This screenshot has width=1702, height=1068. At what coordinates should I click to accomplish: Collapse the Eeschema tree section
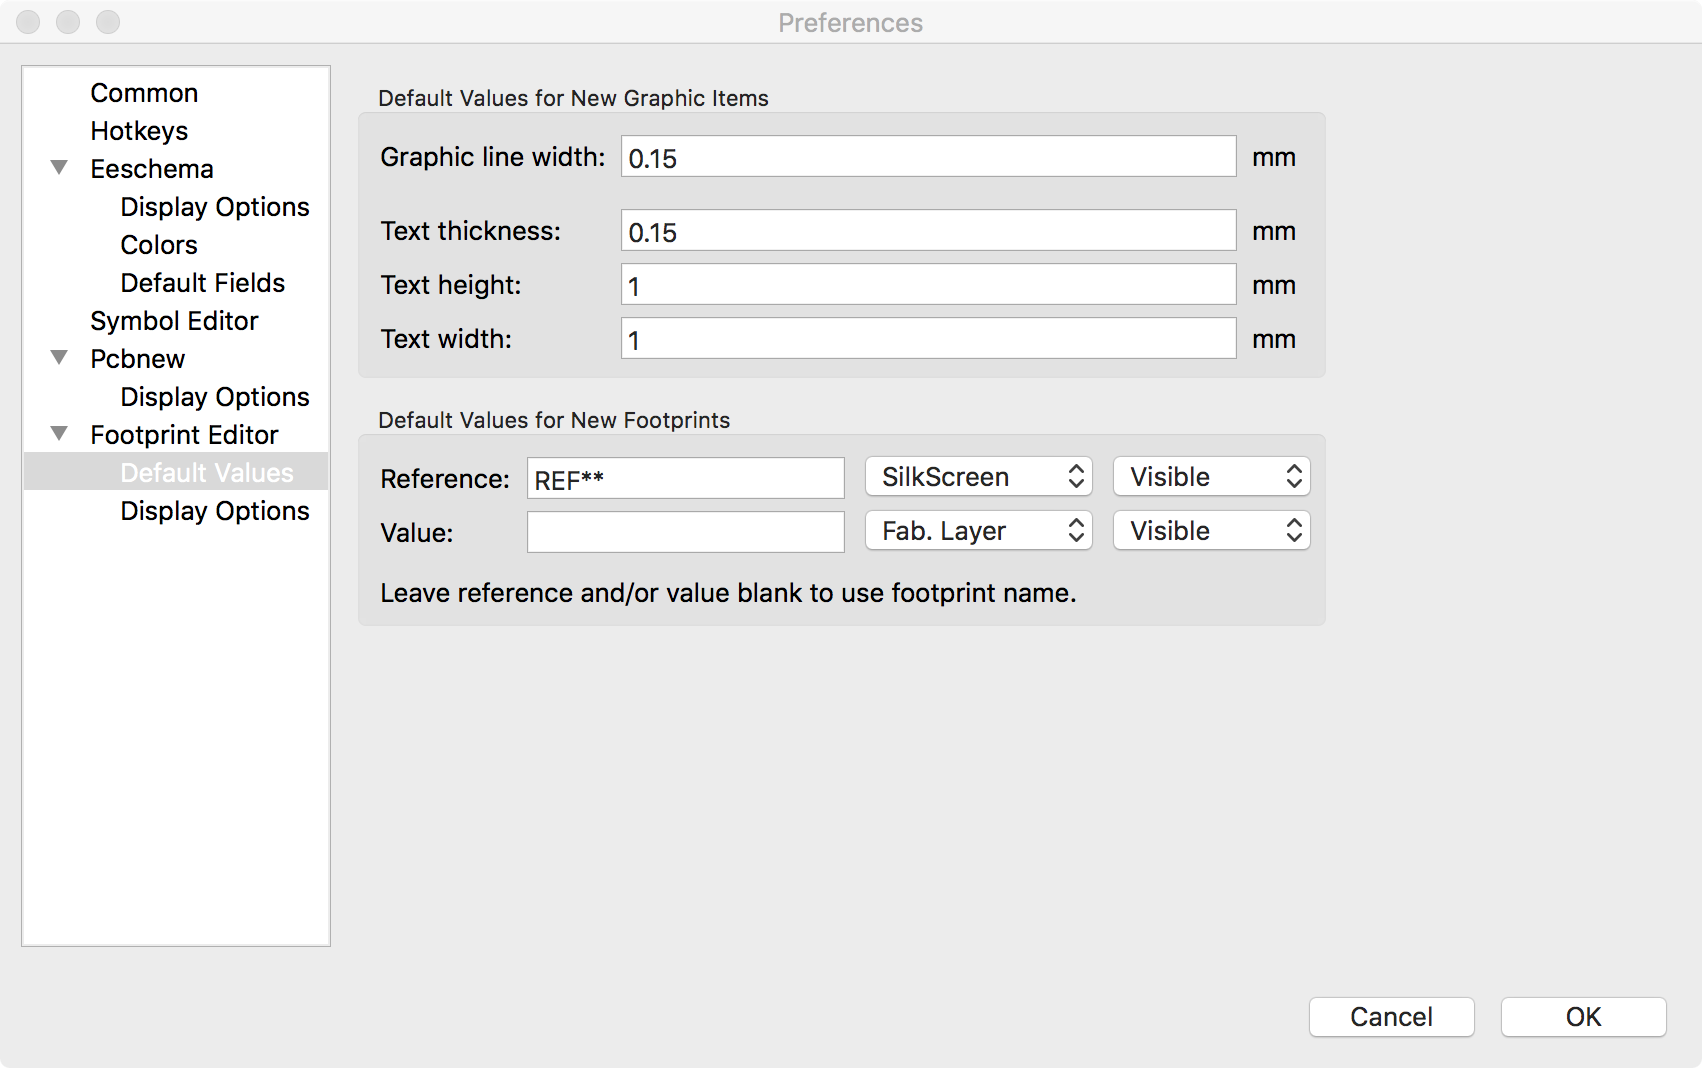(x=60, y=168)
